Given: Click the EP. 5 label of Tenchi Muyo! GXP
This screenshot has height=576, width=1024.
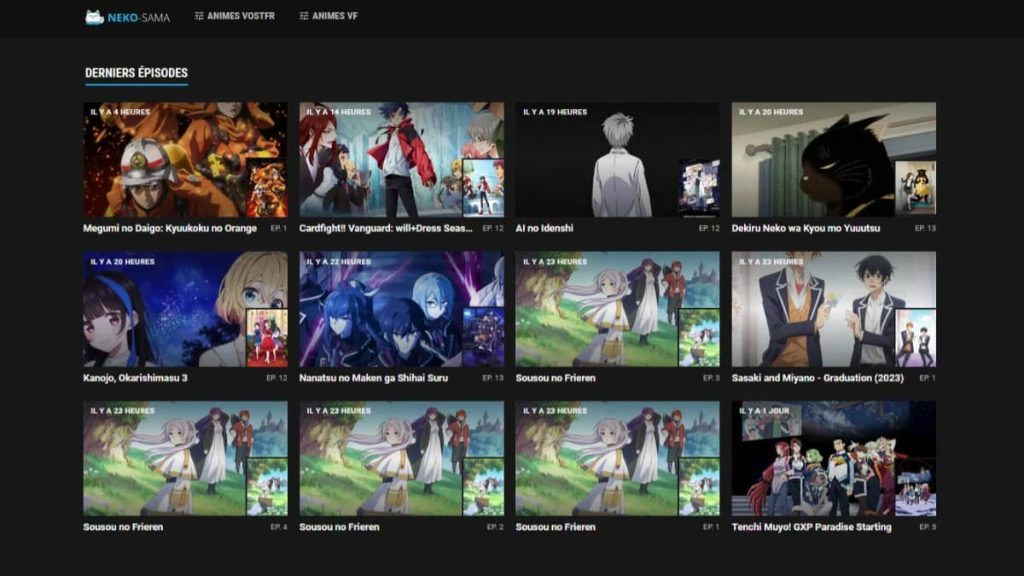Looking at the screenshot, I should [927, 527].
